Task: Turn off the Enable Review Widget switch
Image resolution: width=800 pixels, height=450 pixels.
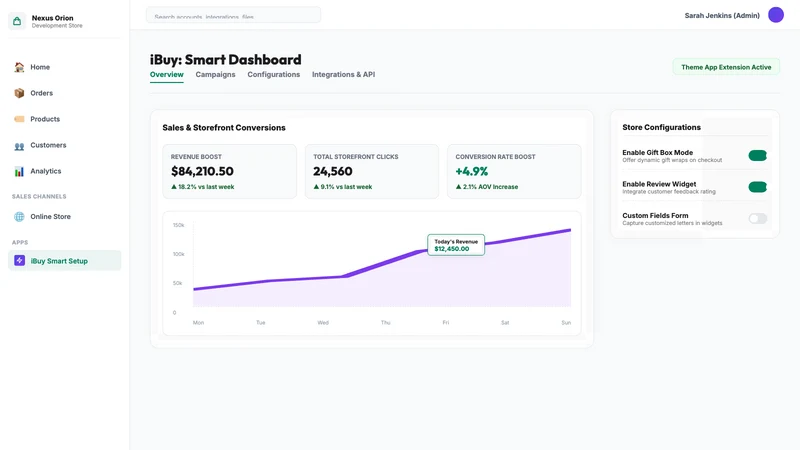Action: (x=758, y=187)
